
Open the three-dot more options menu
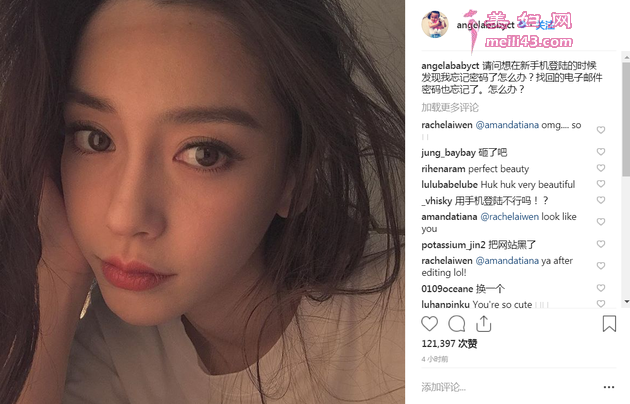(609, 387)
